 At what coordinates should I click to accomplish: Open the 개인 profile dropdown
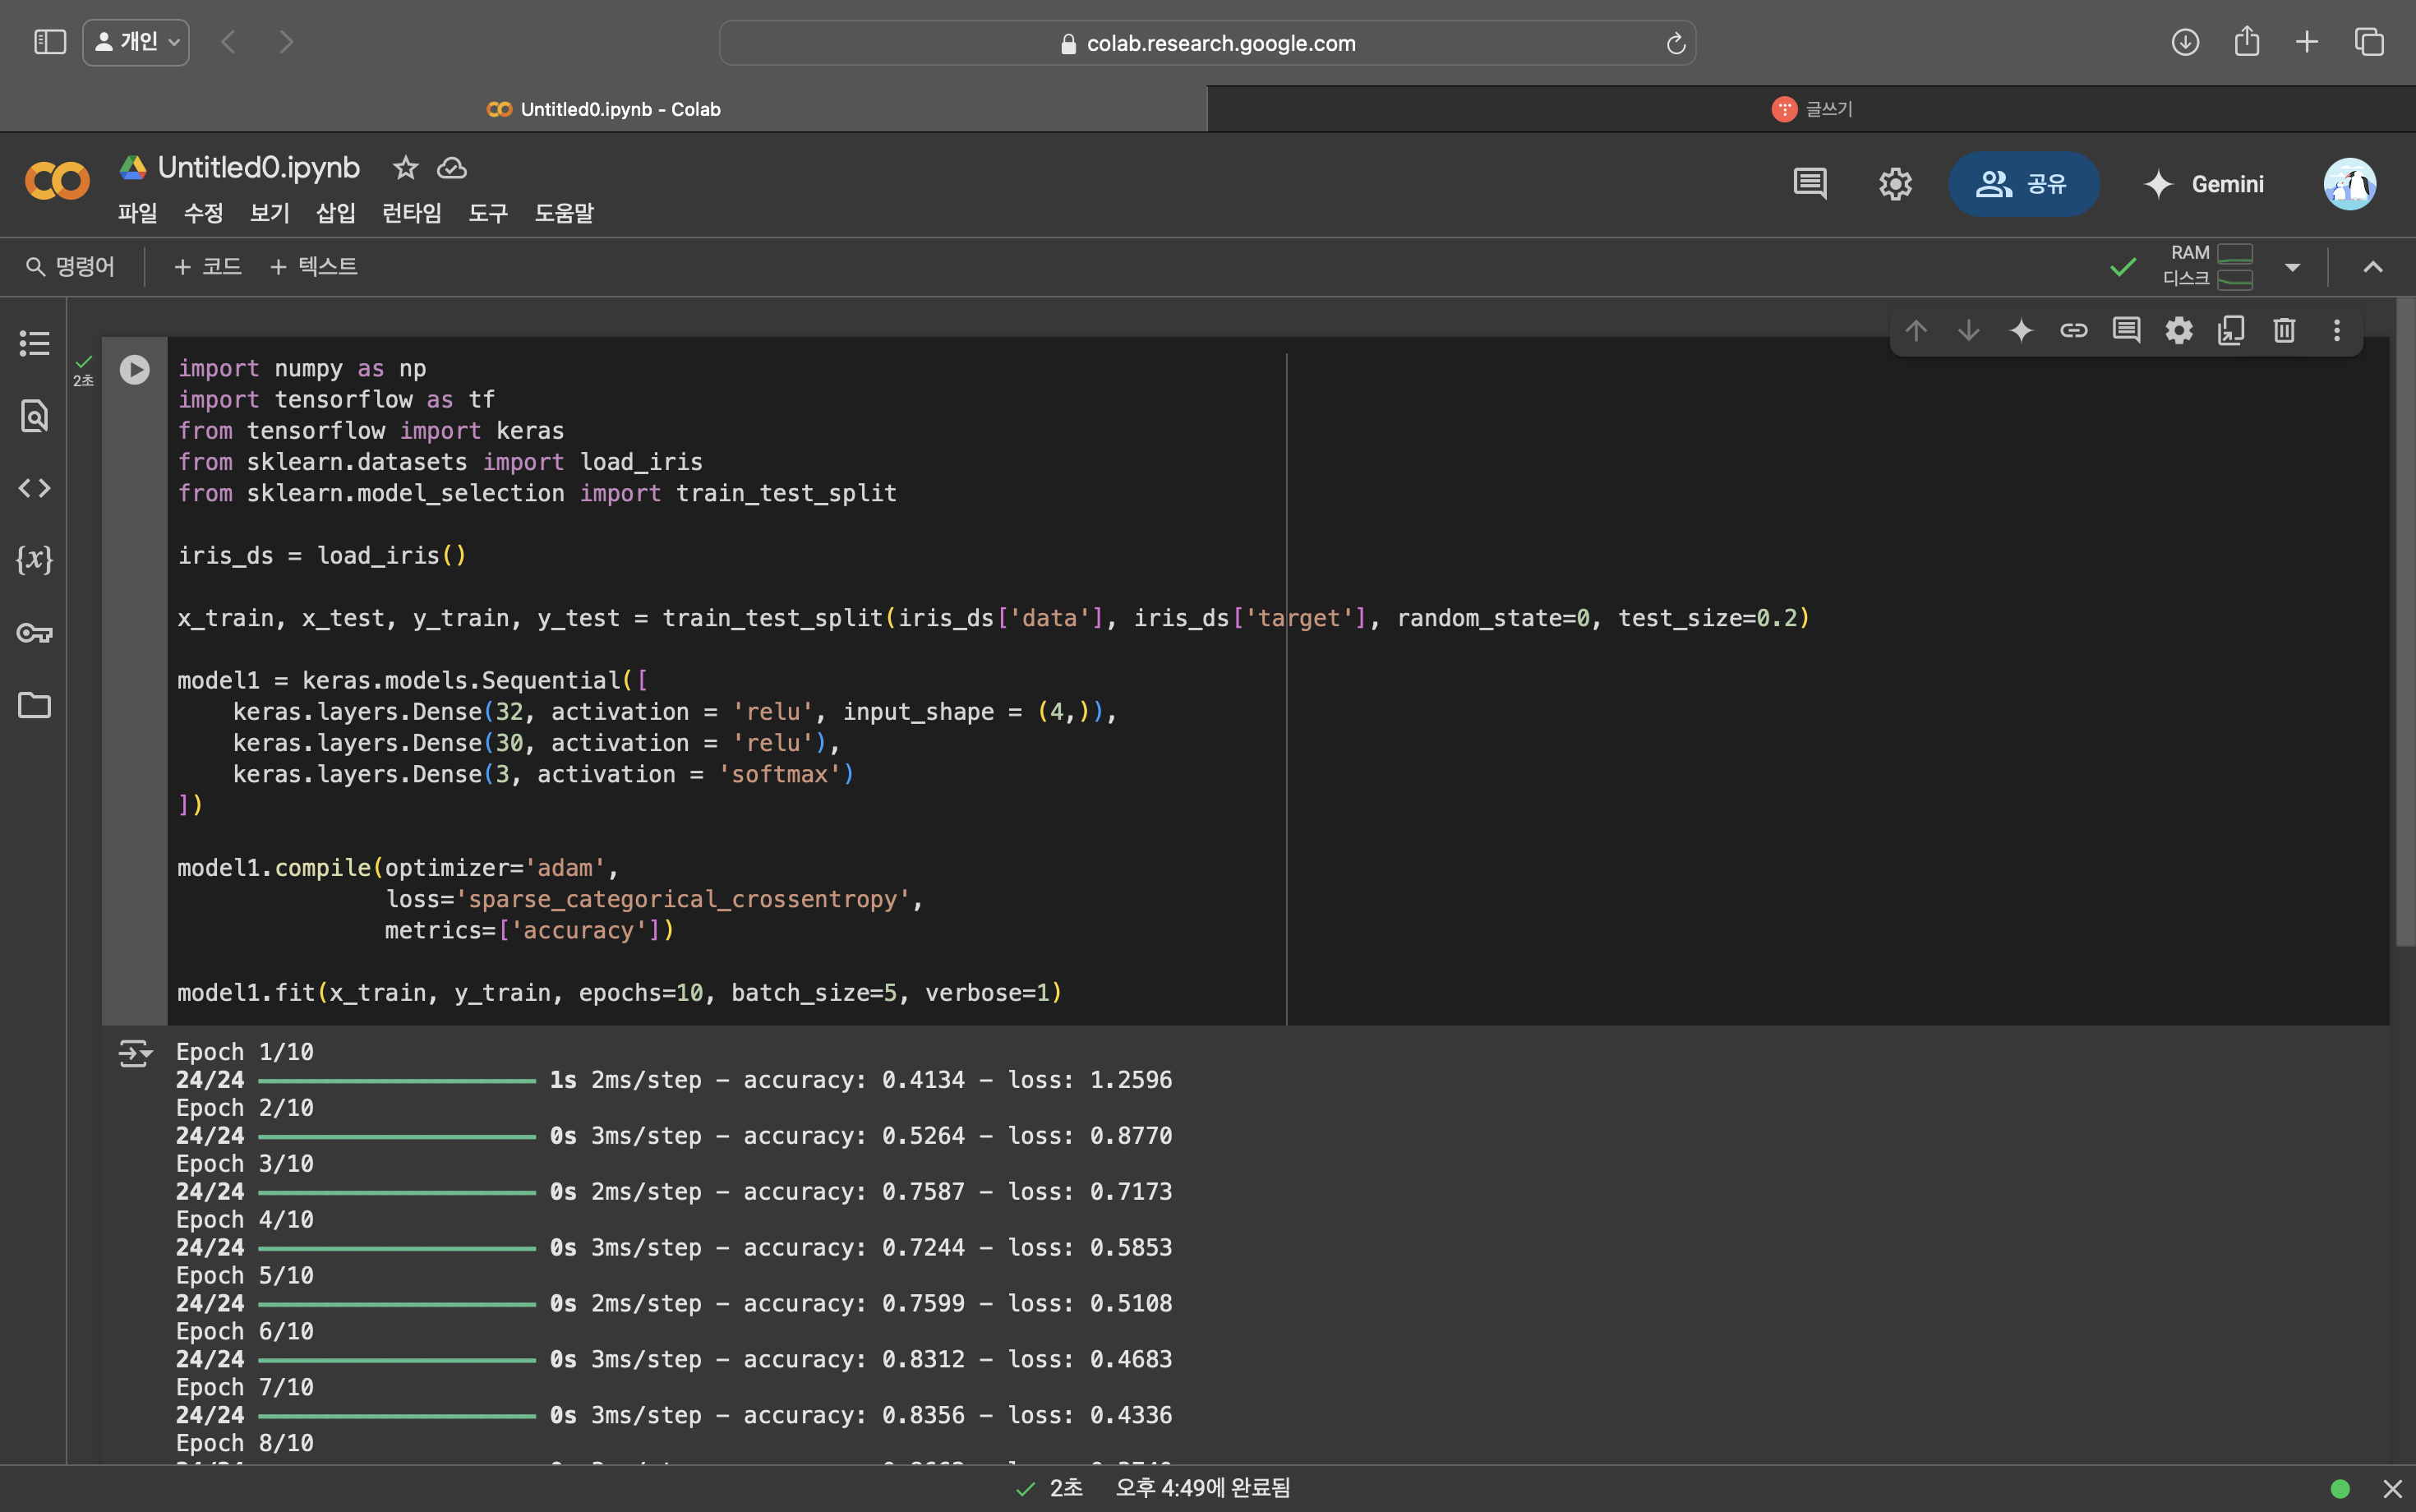pyautogui.click(x=136, y=42)
